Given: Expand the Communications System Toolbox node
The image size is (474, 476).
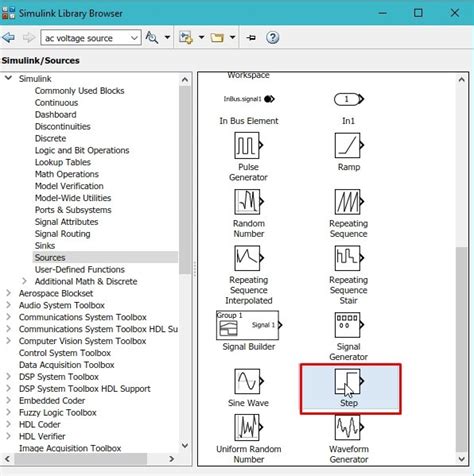Looking at the screenshot, I should (x=8, y=317).
